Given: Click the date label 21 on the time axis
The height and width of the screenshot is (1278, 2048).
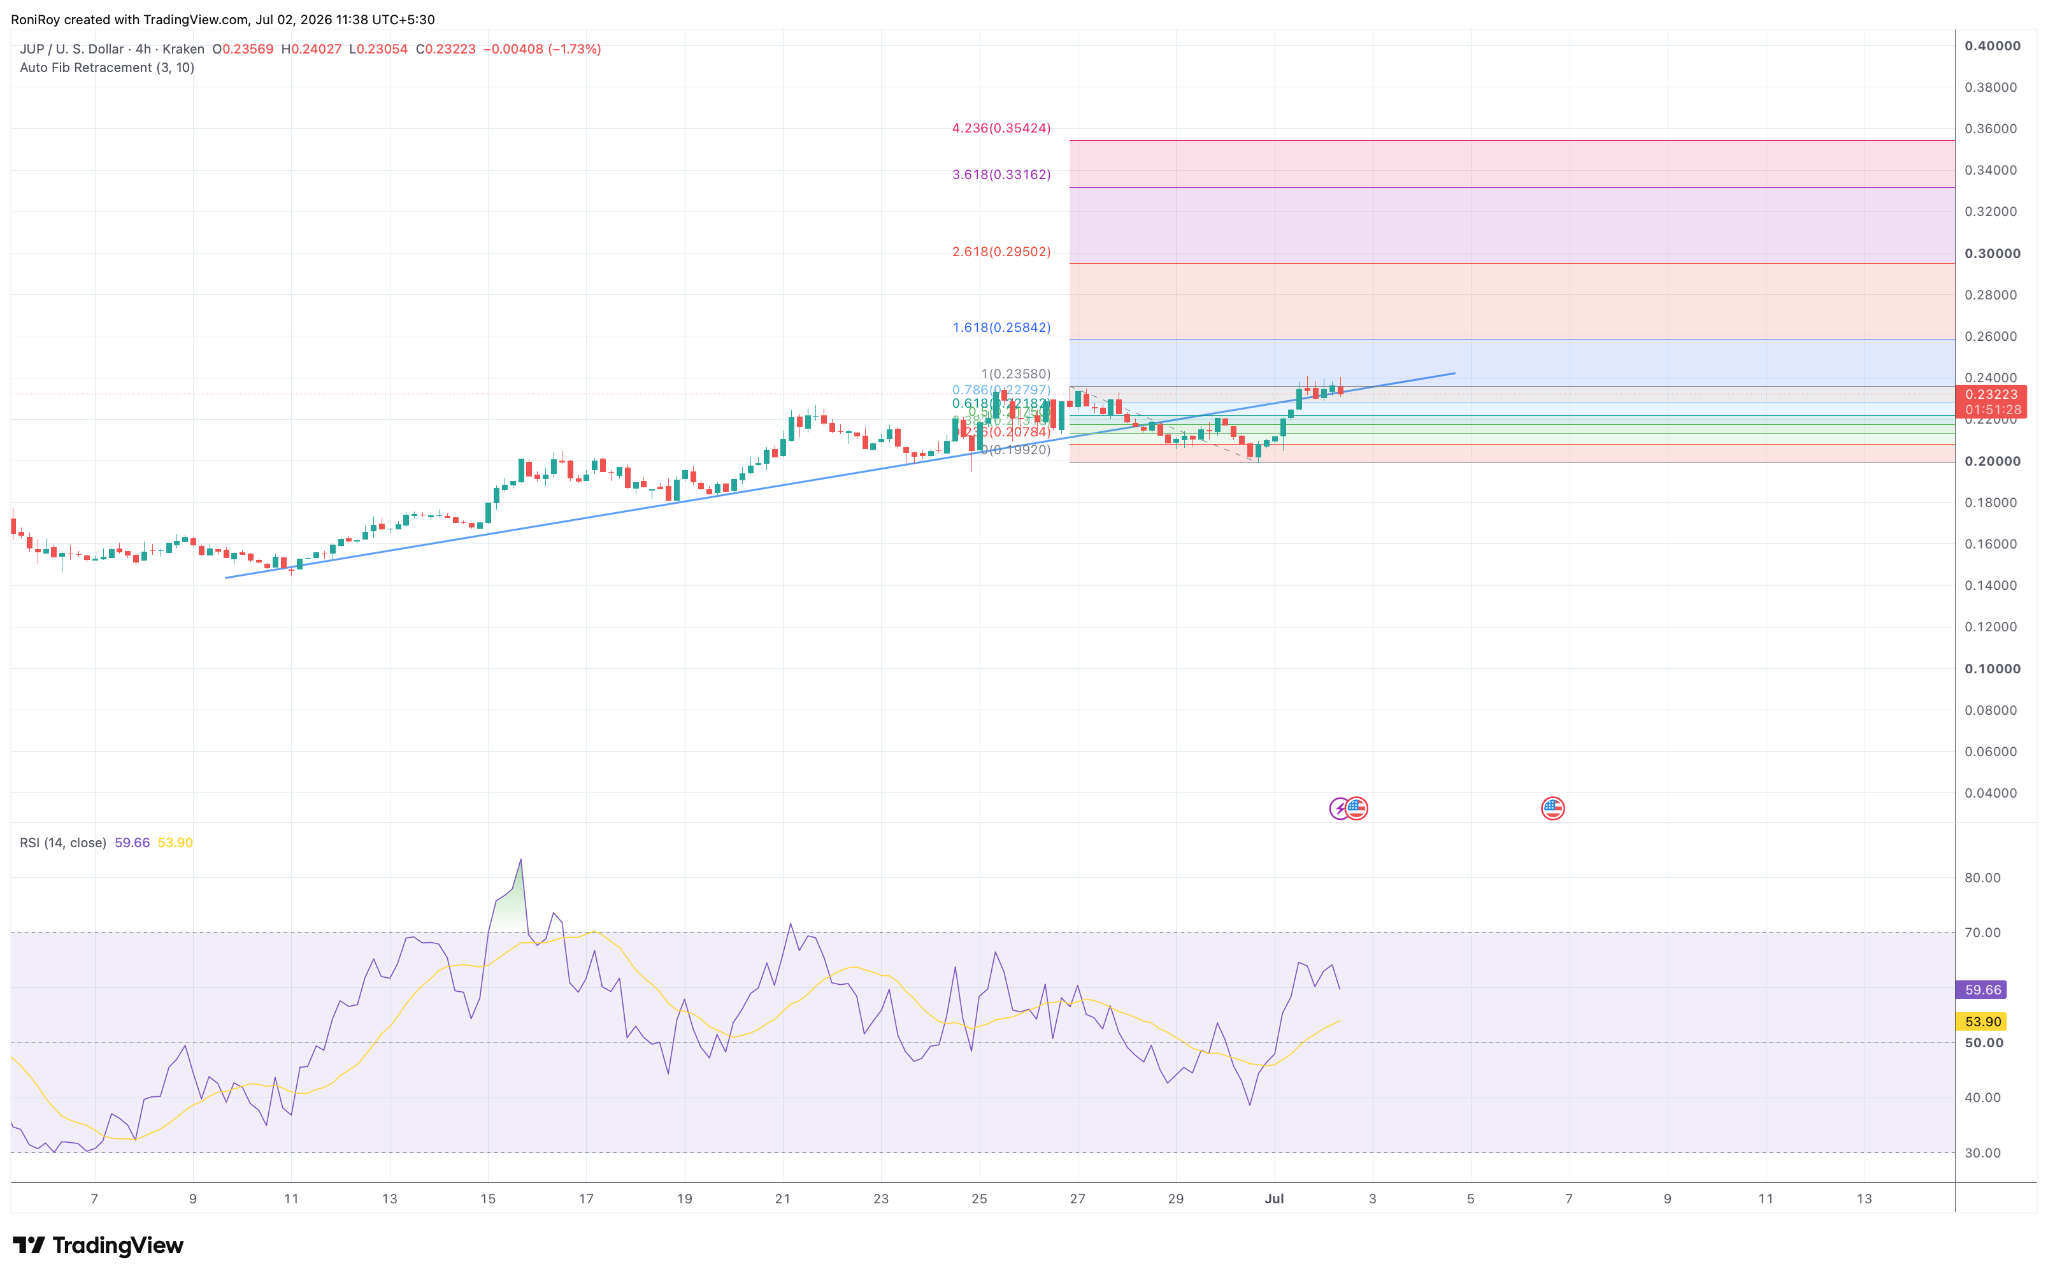Looking at the screenshot, I should coord(783,1198).
